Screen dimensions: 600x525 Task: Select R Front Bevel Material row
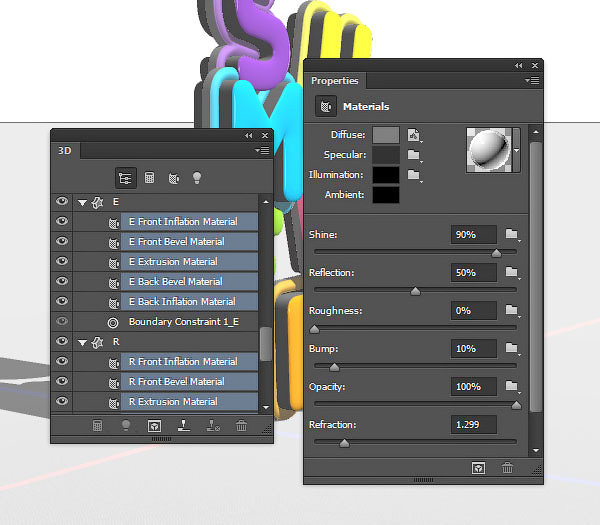click(x=189, y=382)
